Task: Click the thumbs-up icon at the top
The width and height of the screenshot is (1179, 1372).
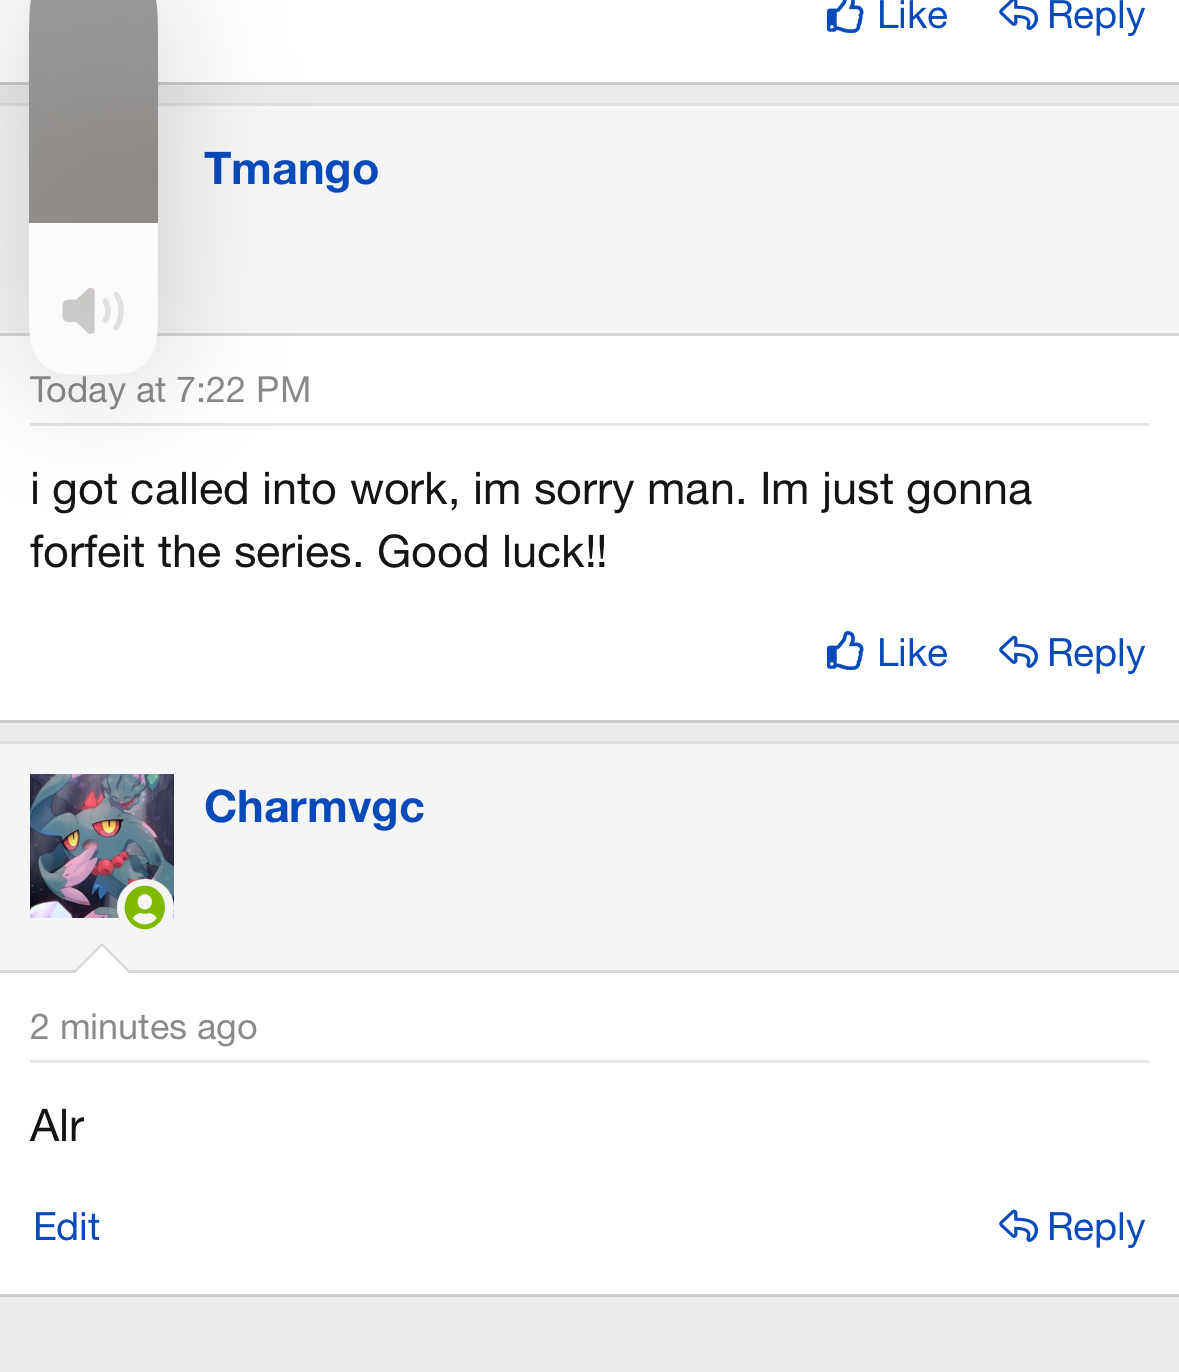Action: click(x=845, y=15)
